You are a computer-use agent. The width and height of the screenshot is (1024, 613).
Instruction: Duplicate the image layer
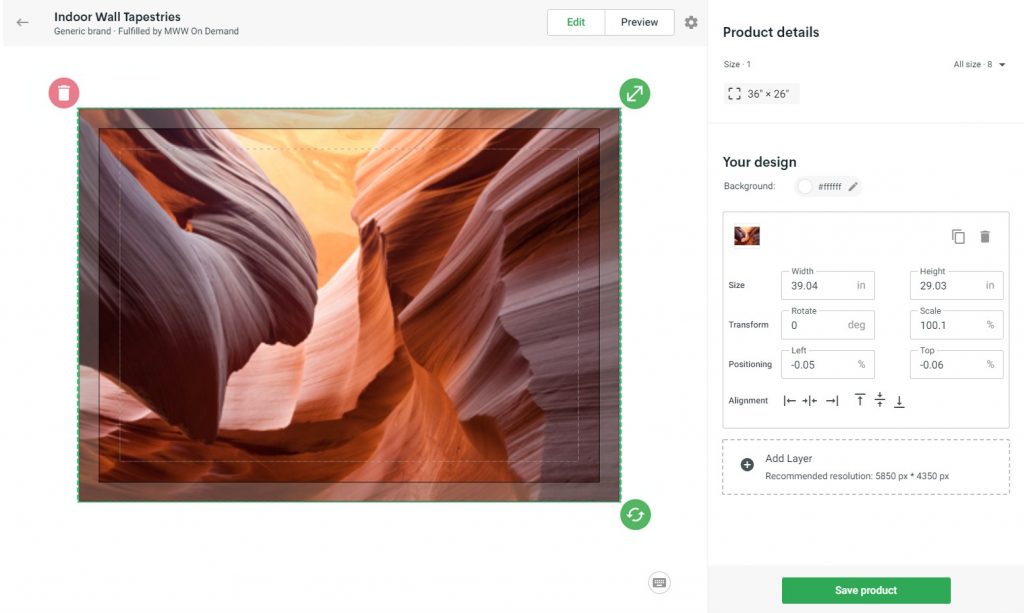[958, 237]
